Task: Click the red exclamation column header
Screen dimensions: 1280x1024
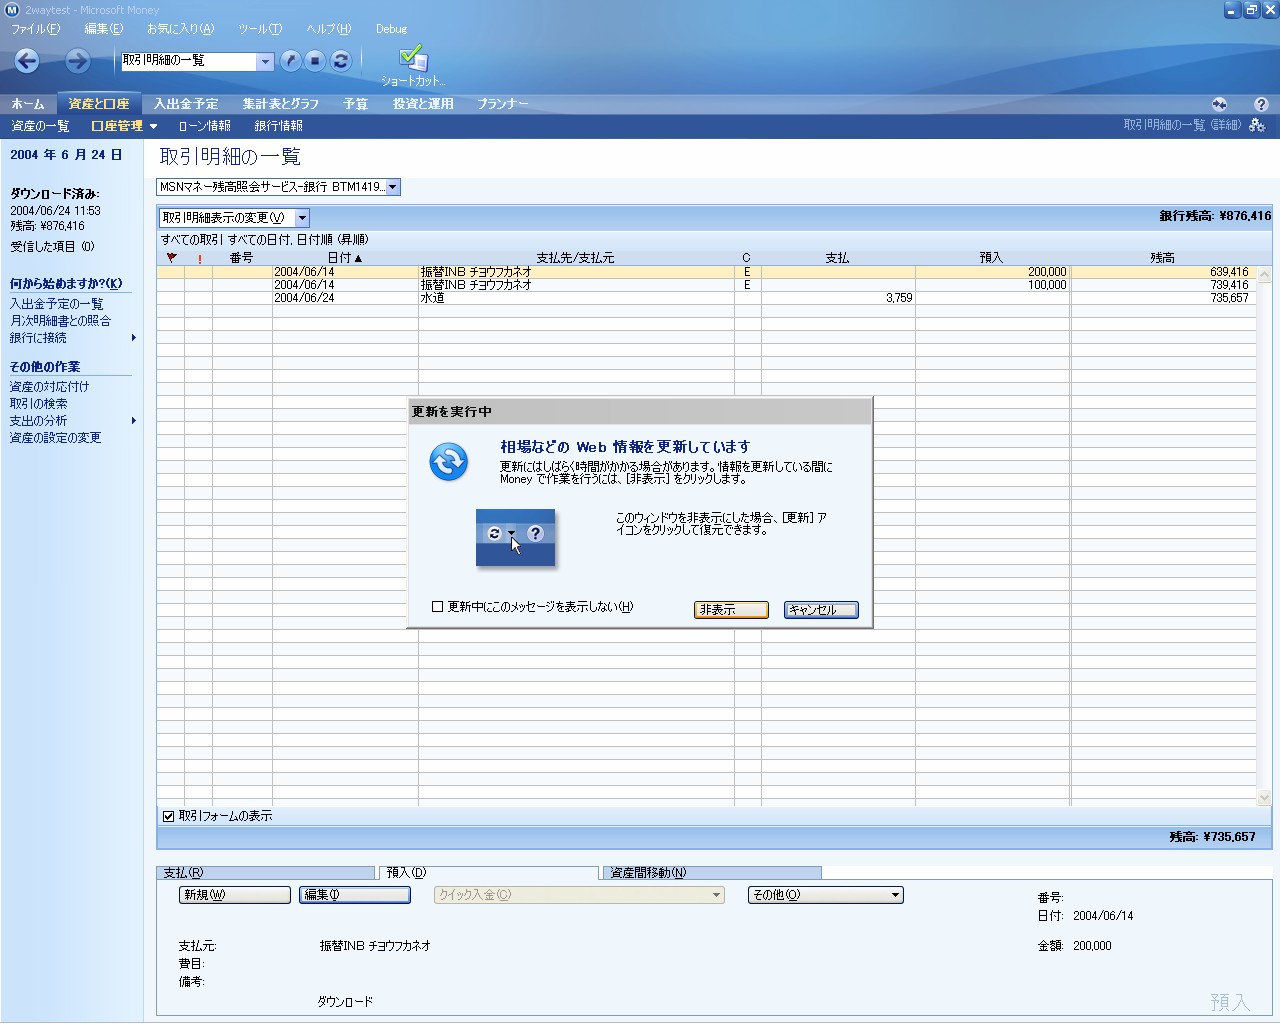Action: click(x=199, y=258)
